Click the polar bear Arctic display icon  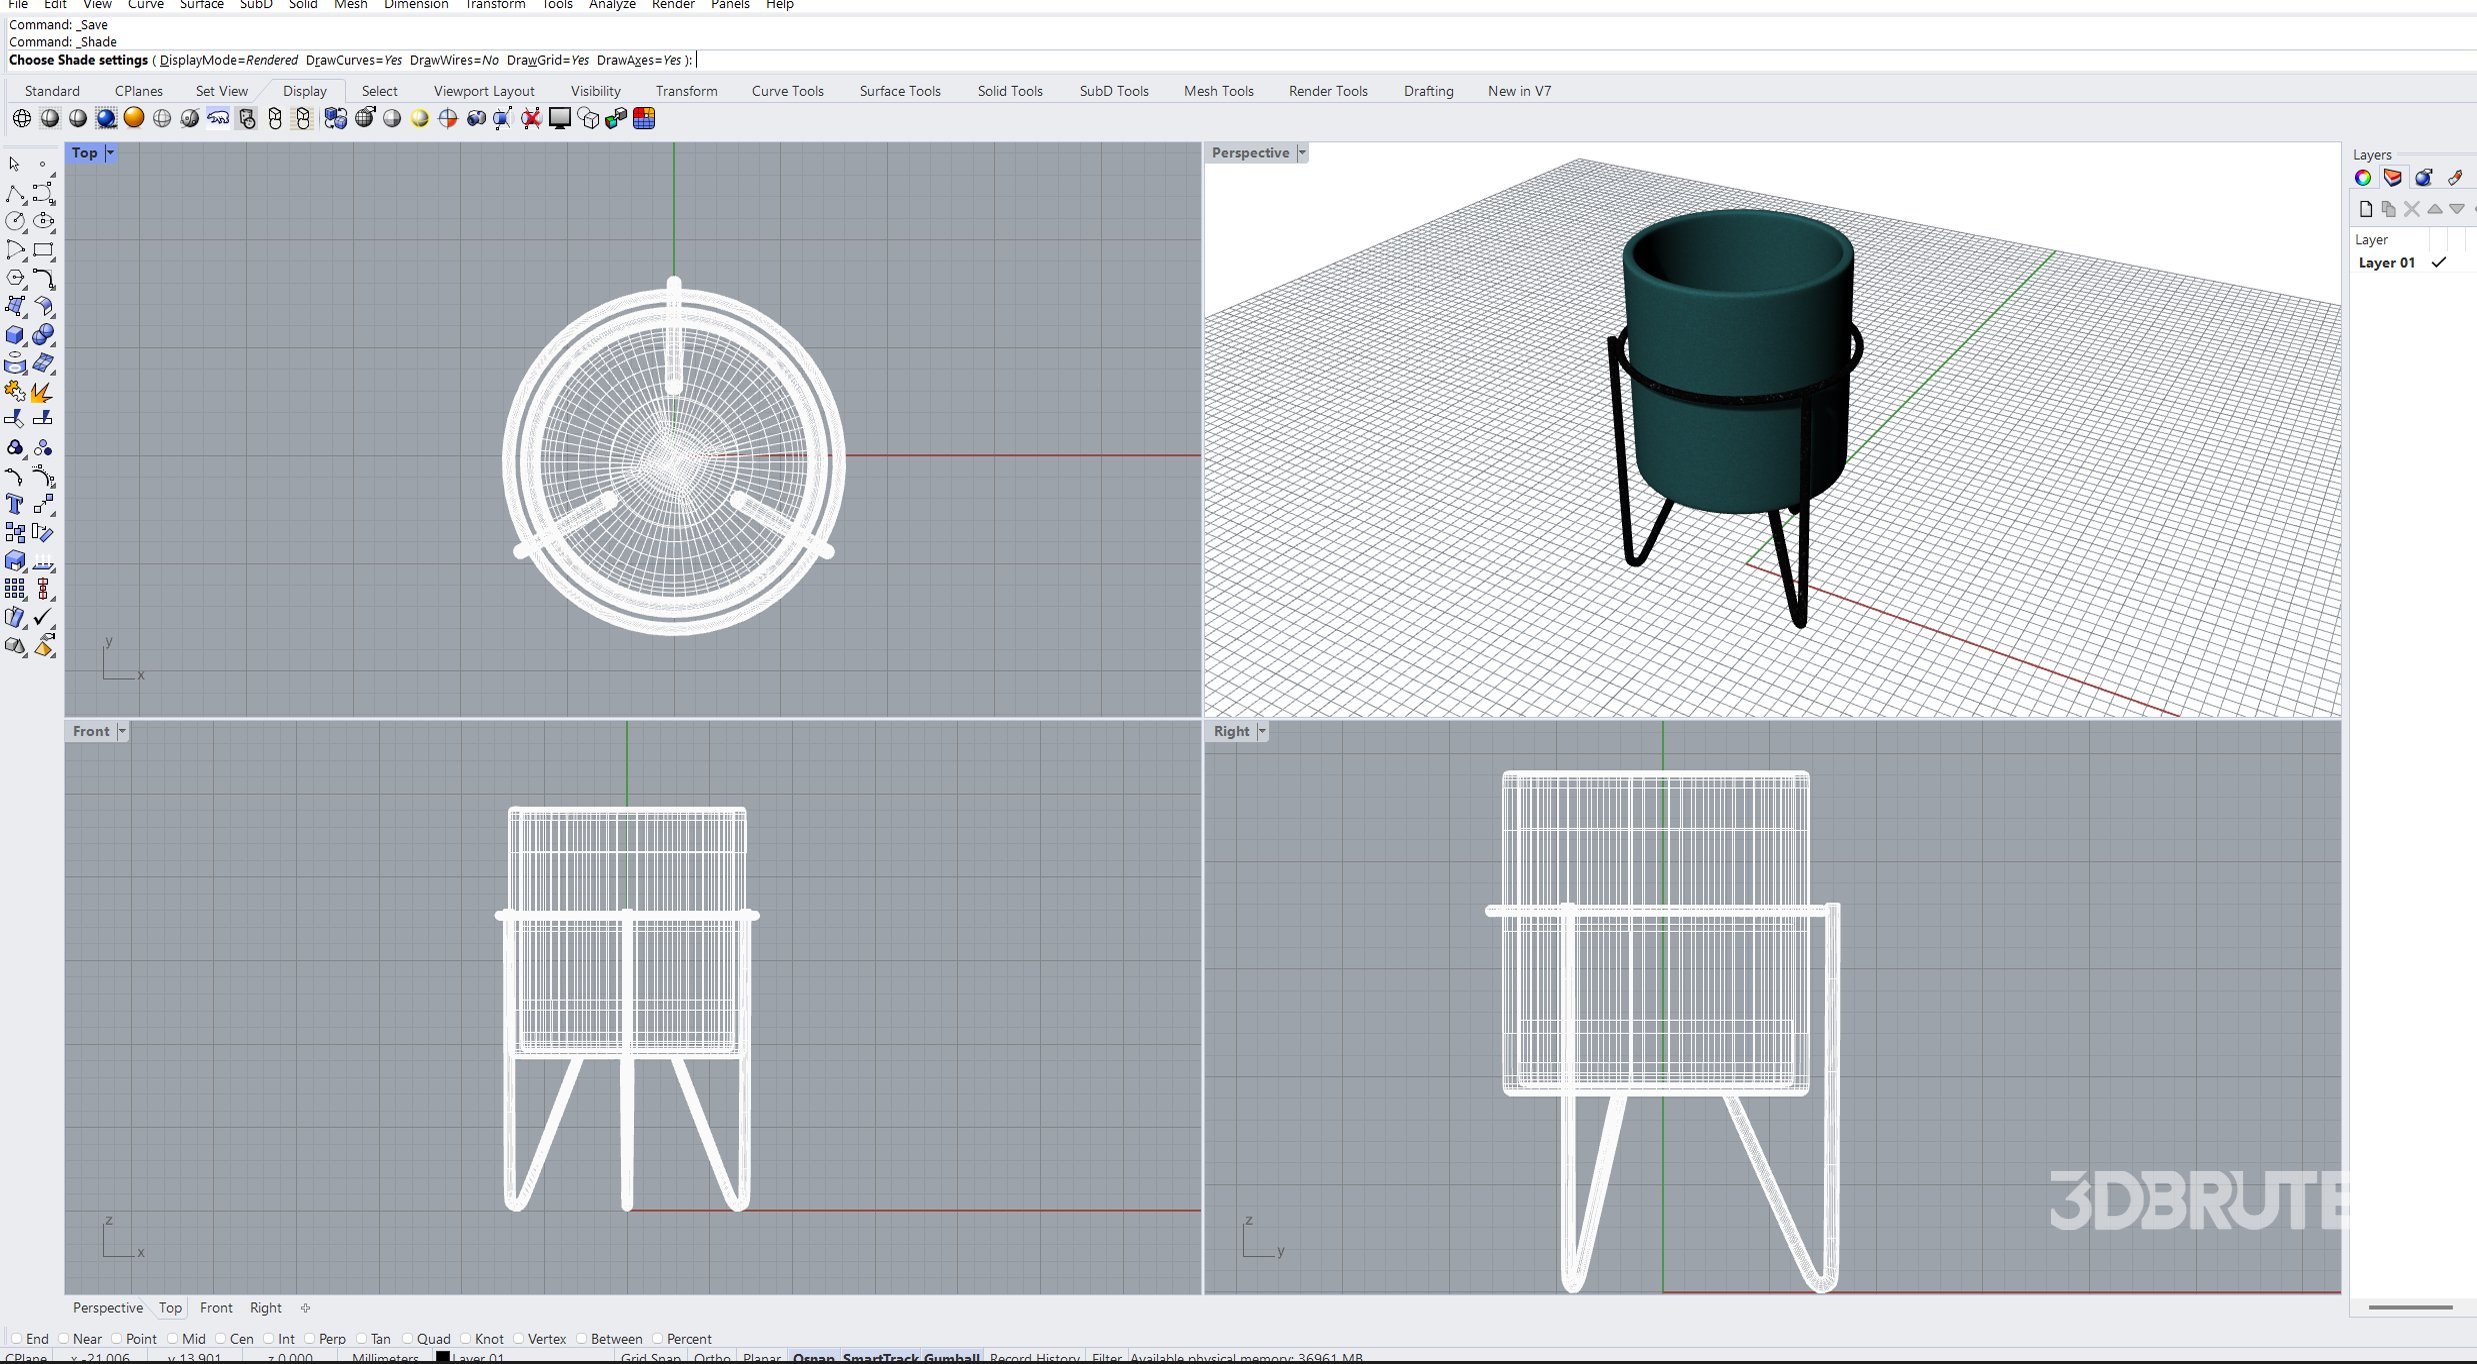point(218,119)
